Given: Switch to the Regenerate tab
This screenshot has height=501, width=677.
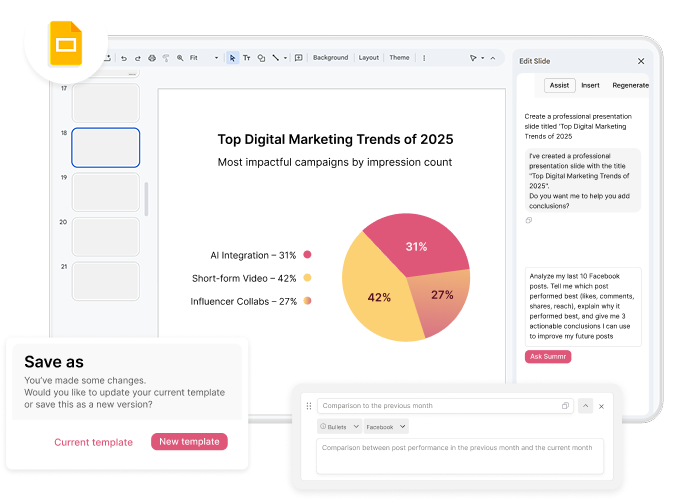Looking at the screenshot, I should [630, 85].
